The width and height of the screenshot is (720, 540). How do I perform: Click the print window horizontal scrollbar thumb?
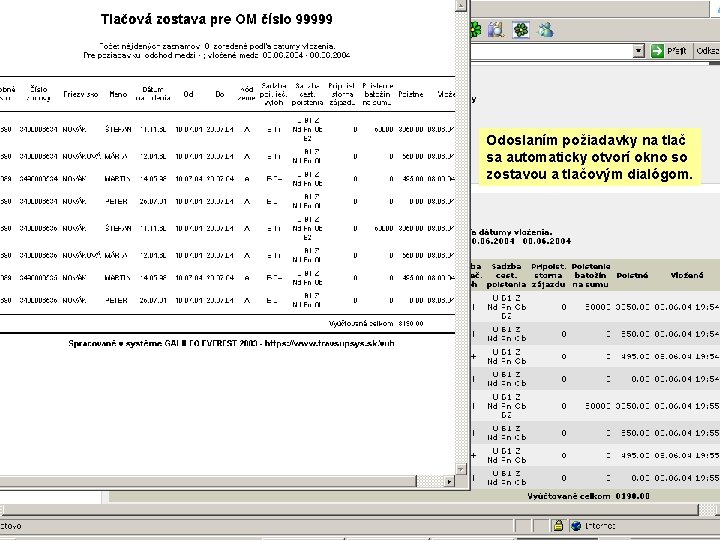208,481
